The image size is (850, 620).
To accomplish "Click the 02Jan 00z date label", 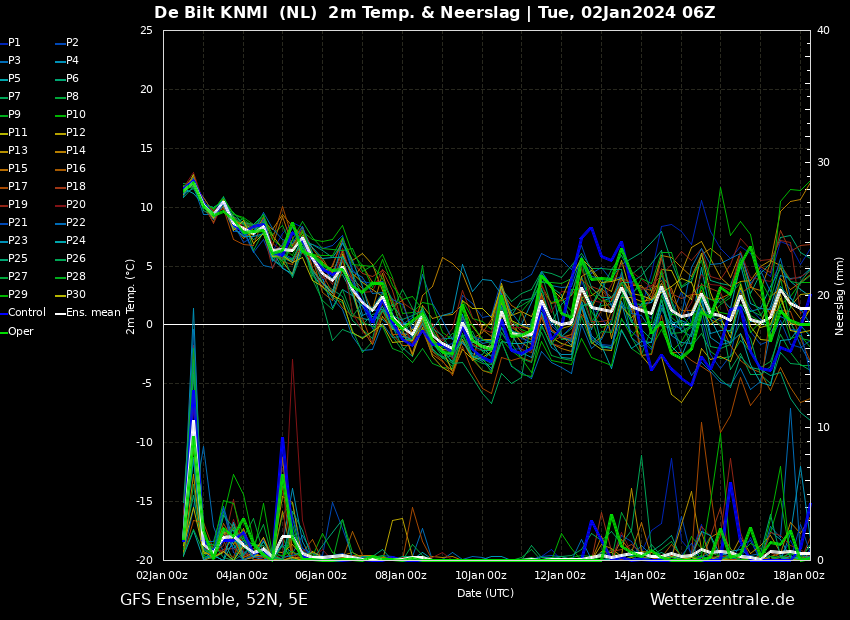I will [162, 575].
